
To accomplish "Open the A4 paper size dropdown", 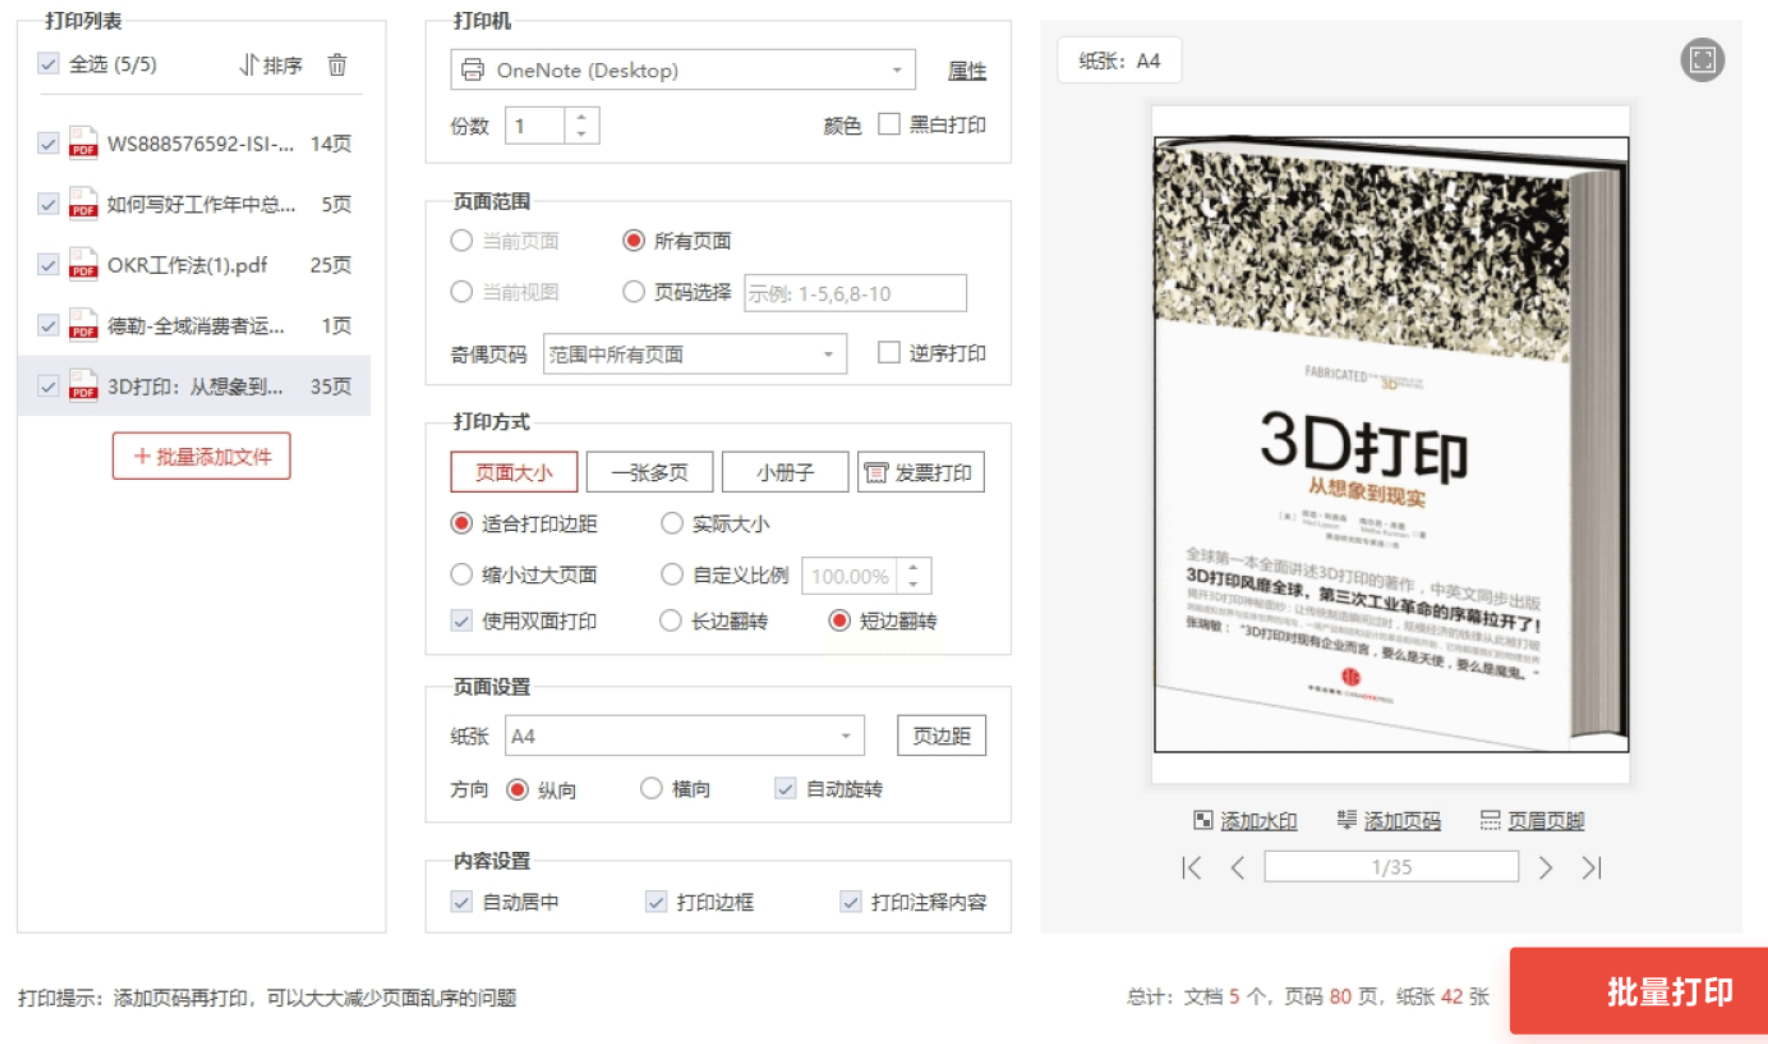I will pos(685,736).
